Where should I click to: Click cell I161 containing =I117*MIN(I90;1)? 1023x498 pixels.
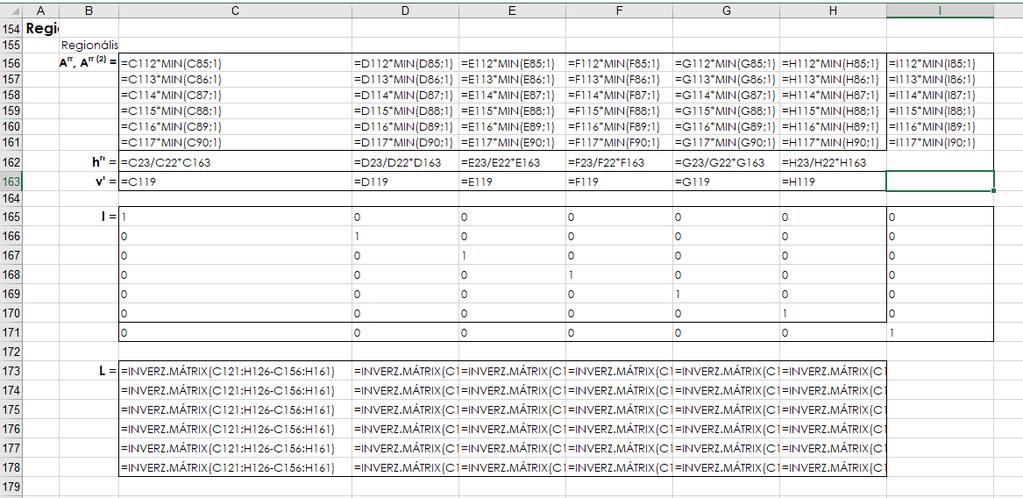coord(939,142)
